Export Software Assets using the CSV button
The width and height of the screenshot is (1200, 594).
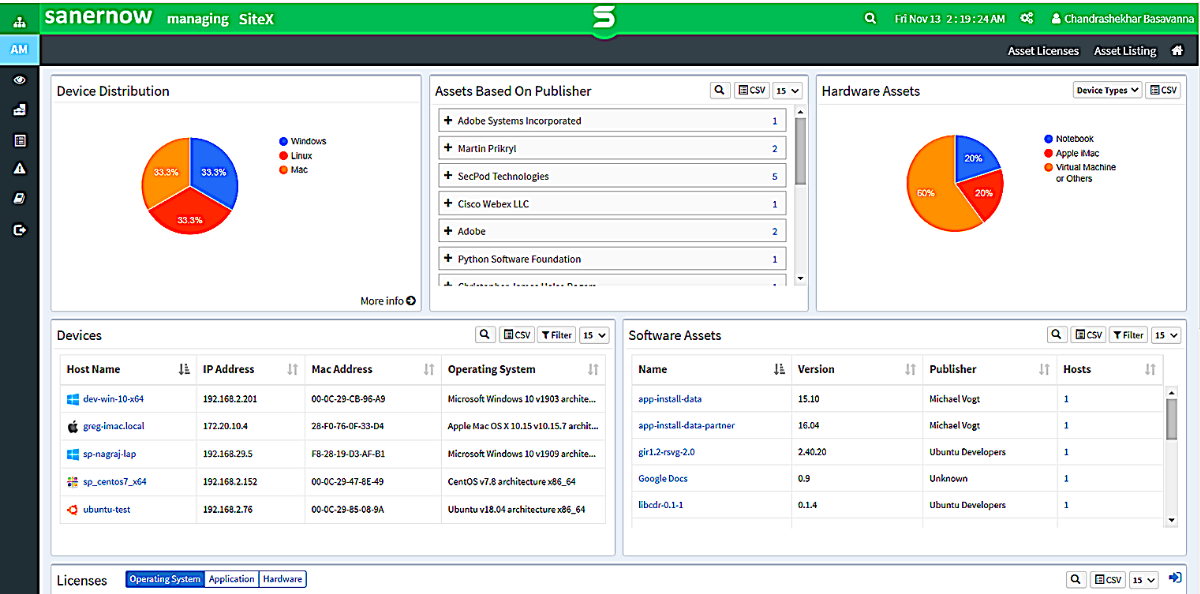(1088, 335)
